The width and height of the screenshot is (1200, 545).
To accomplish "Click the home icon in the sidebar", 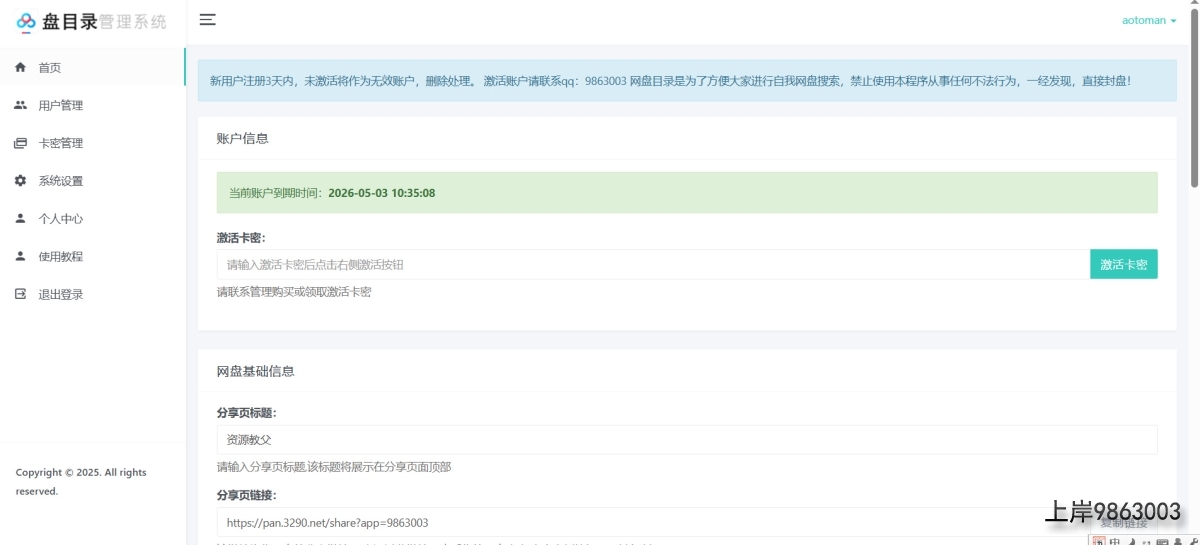I will [x=20, y=68].
